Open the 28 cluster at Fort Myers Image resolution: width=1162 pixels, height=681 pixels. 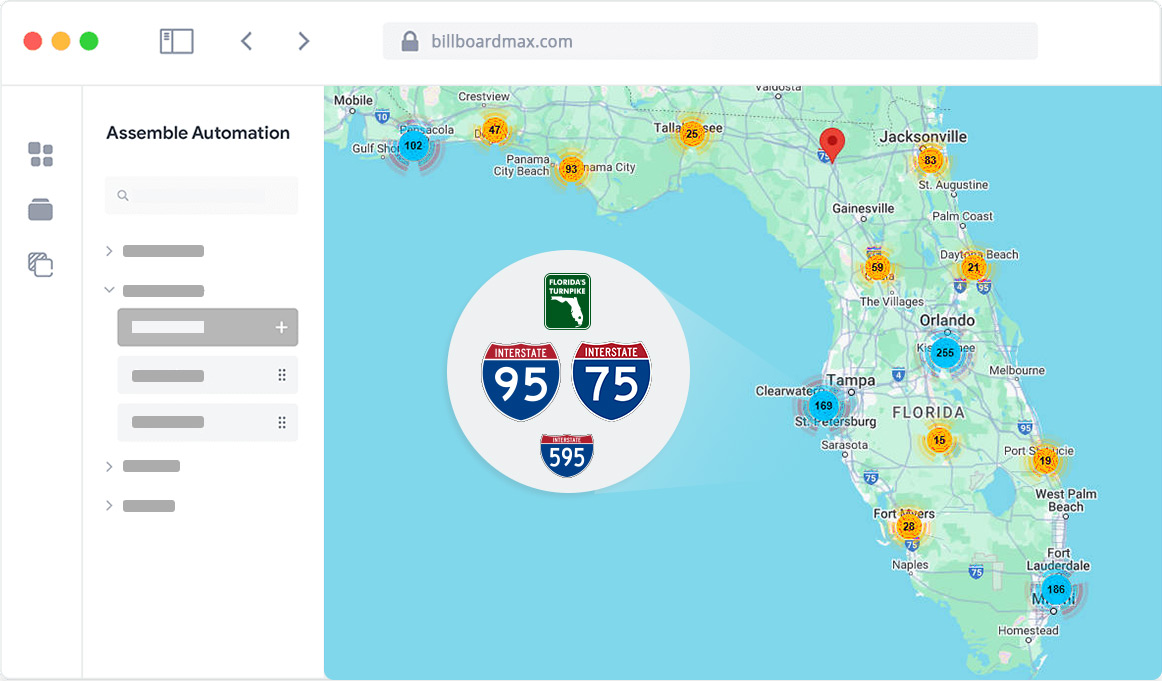click(909, 526)
